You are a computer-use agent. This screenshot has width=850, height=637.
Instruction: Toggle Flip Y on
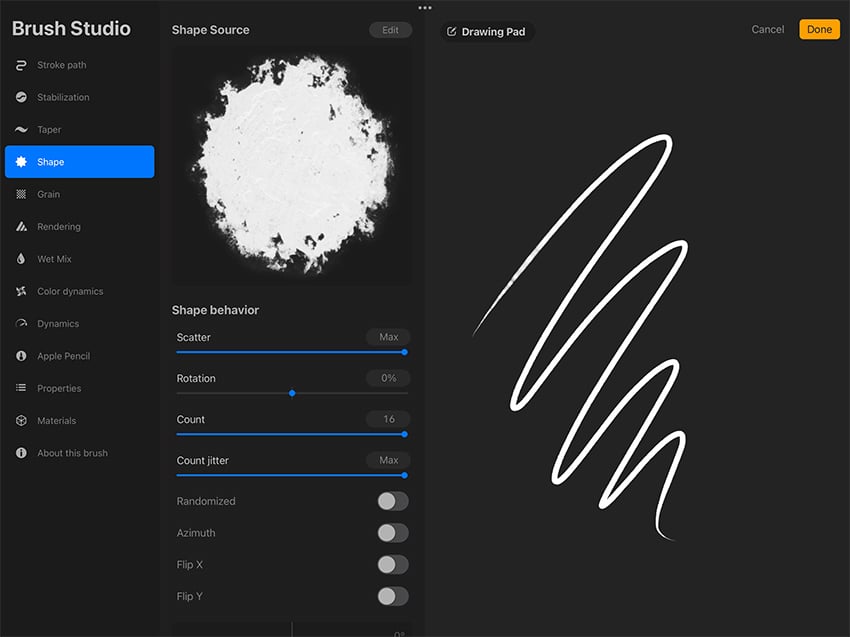[392, 596]
